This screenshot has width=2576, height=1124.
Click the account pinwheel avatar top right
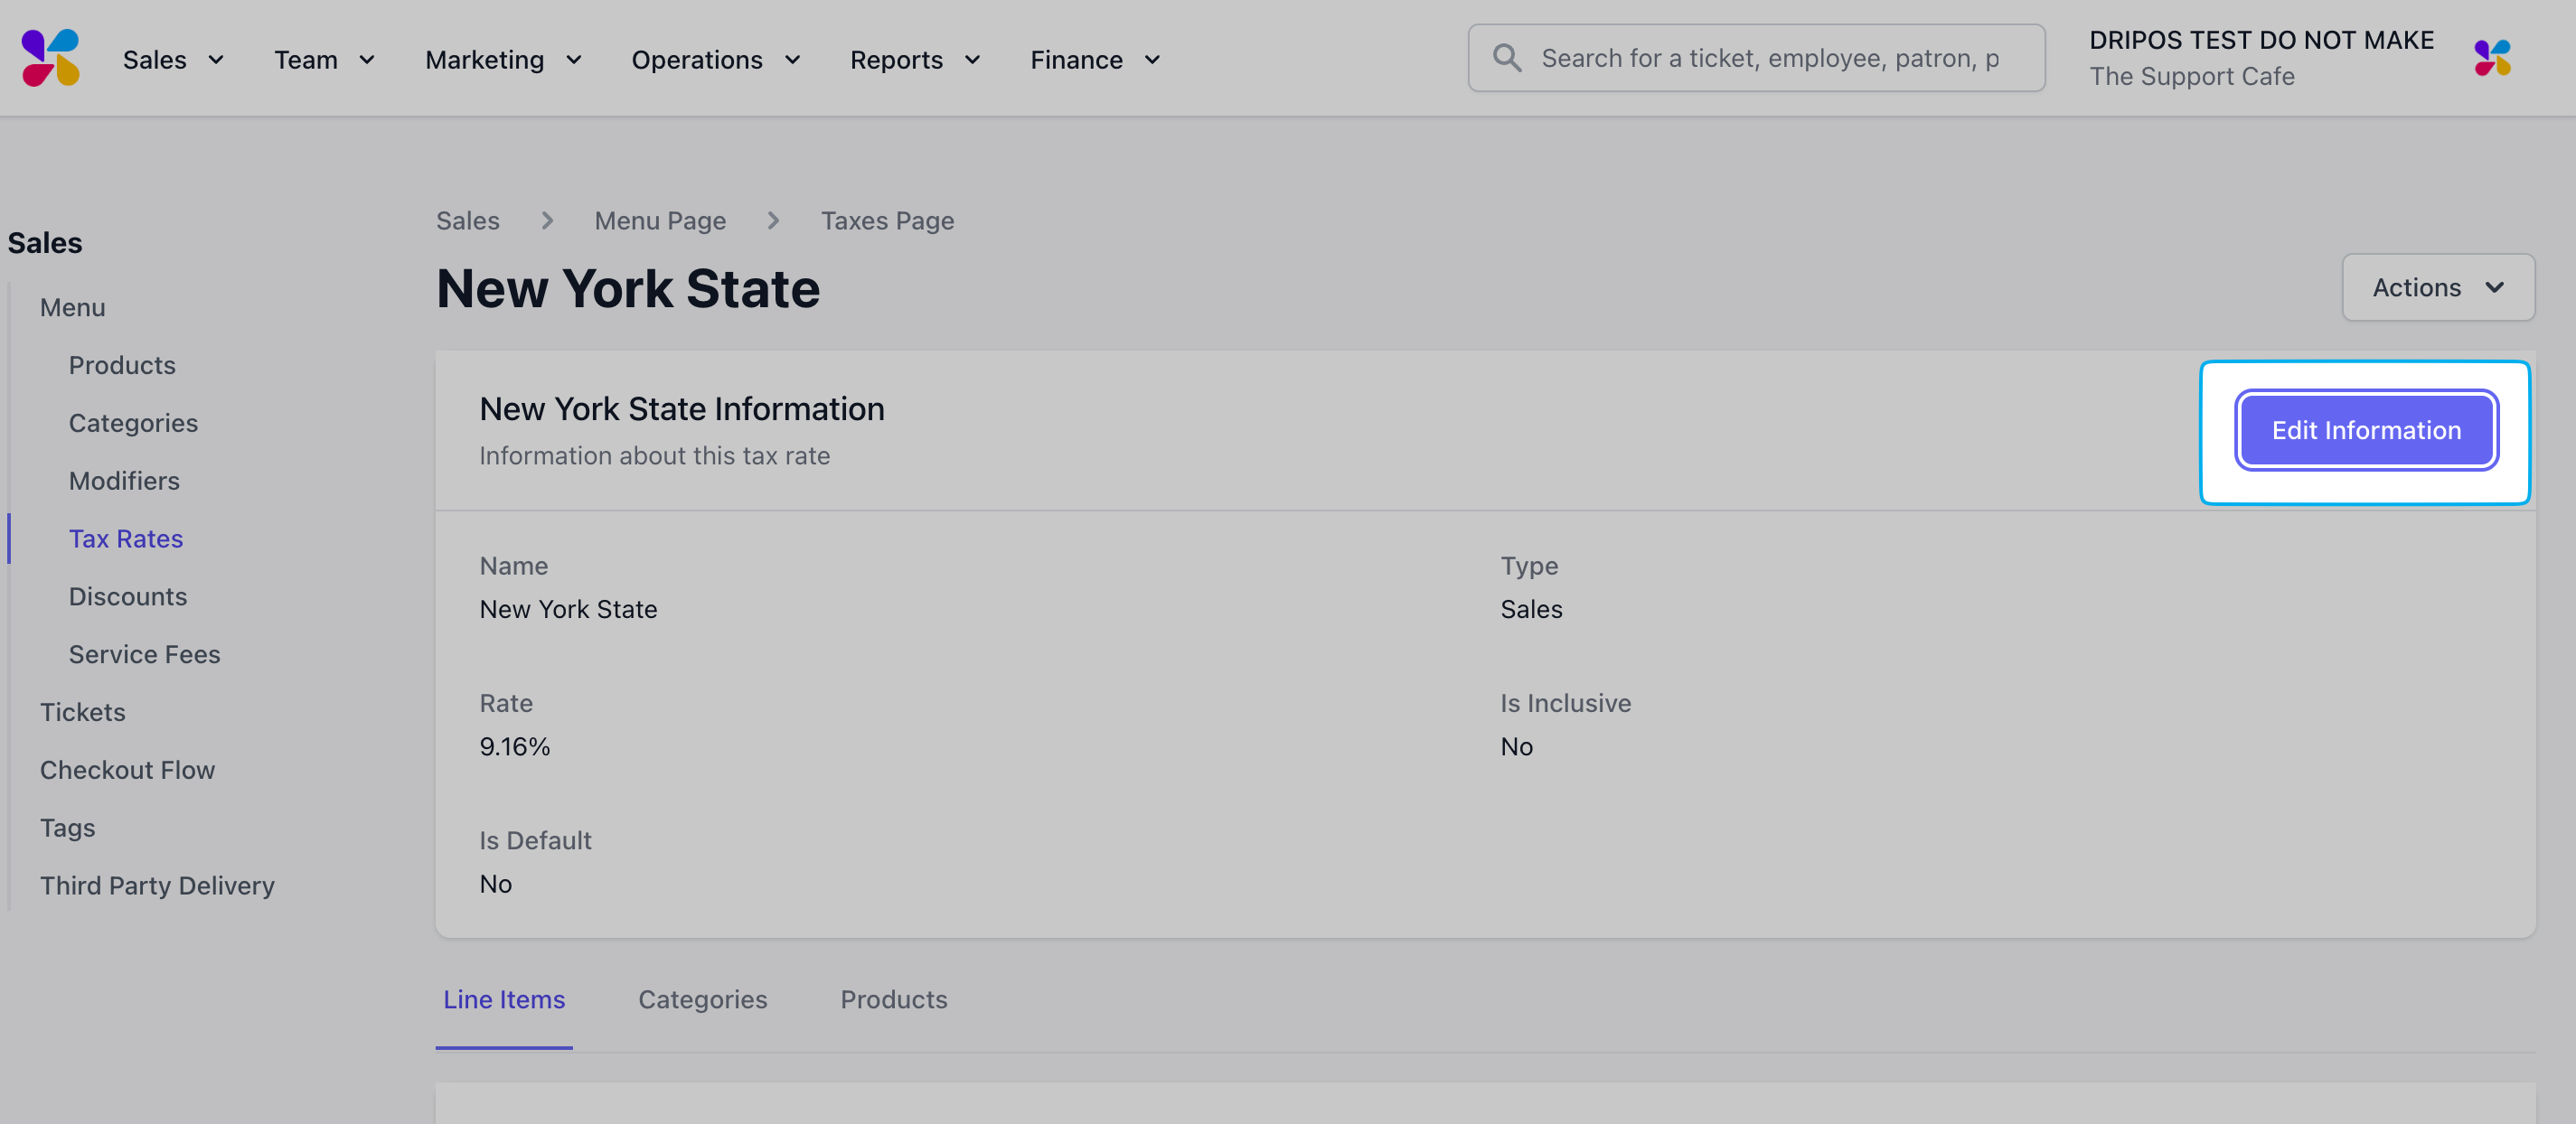(x=2491, y=58)
